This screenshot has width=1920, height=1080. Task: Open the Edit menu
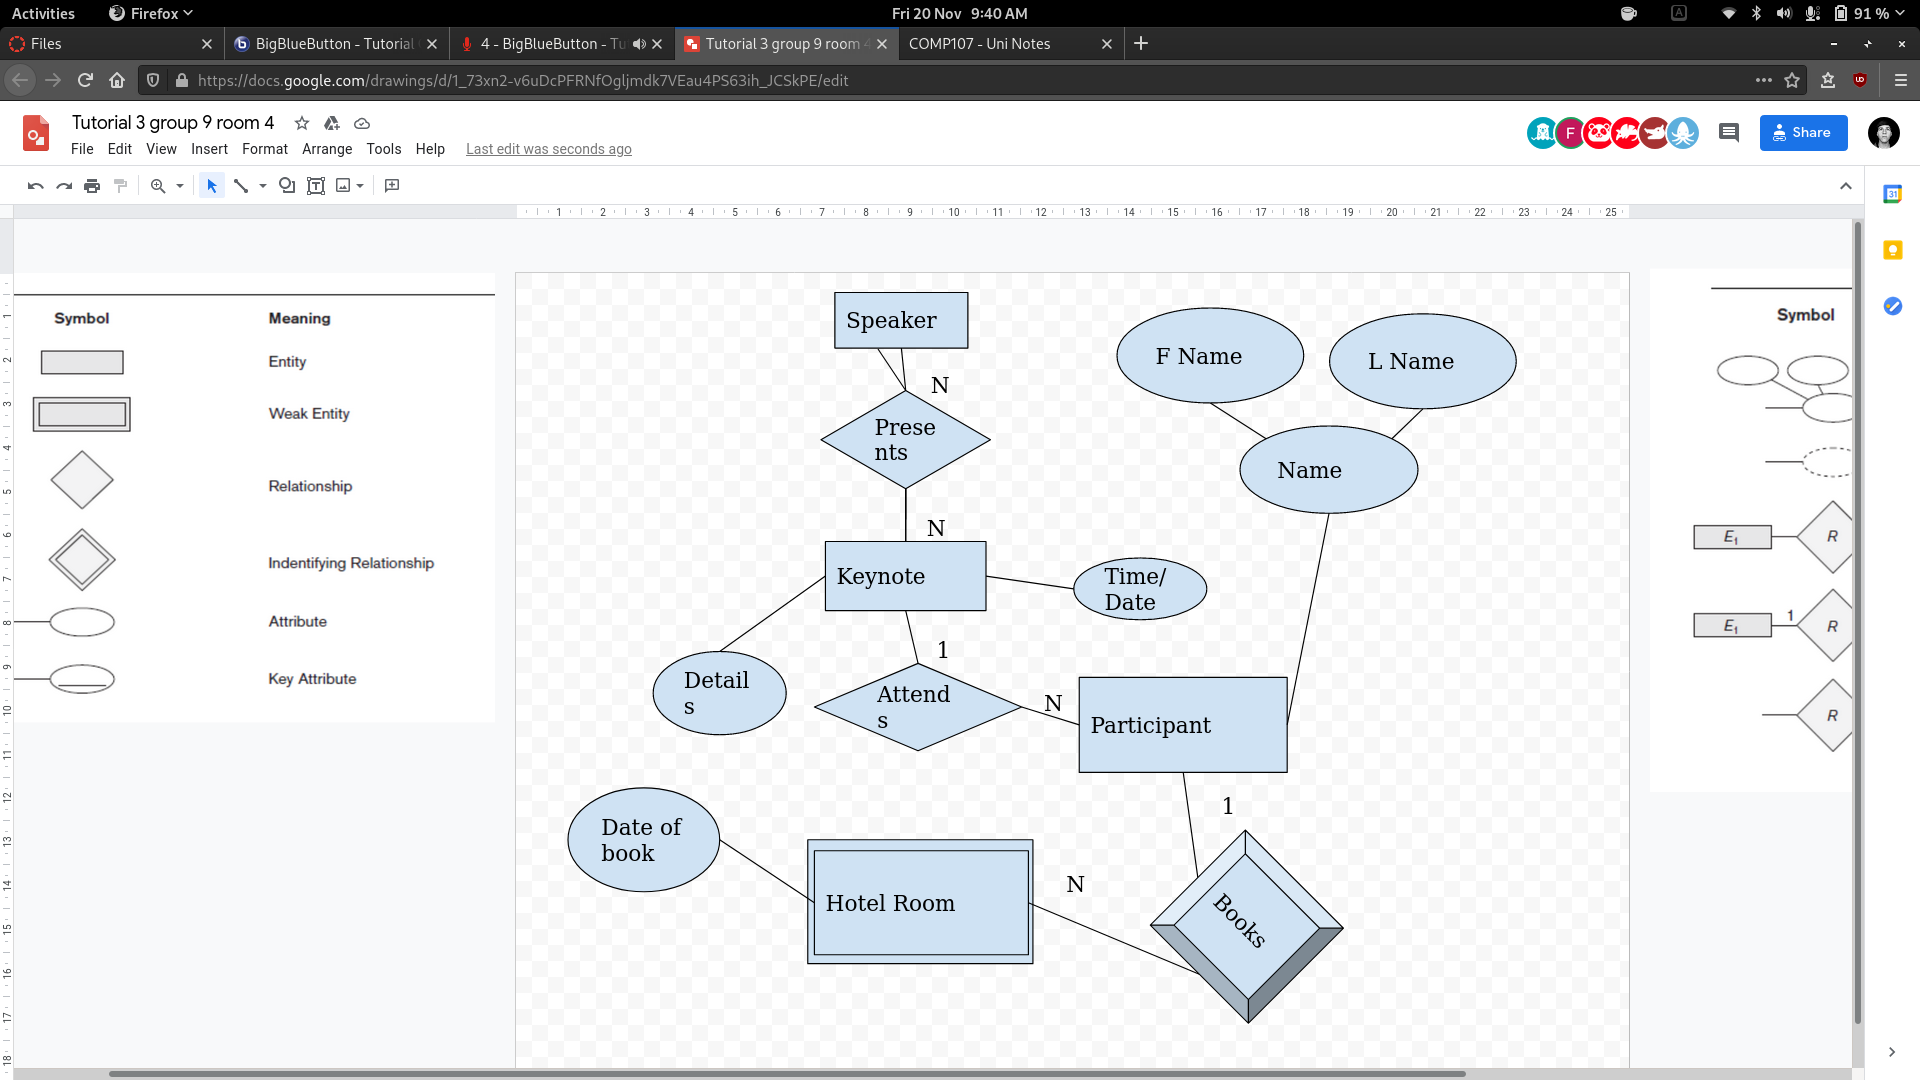click(120, 149)
